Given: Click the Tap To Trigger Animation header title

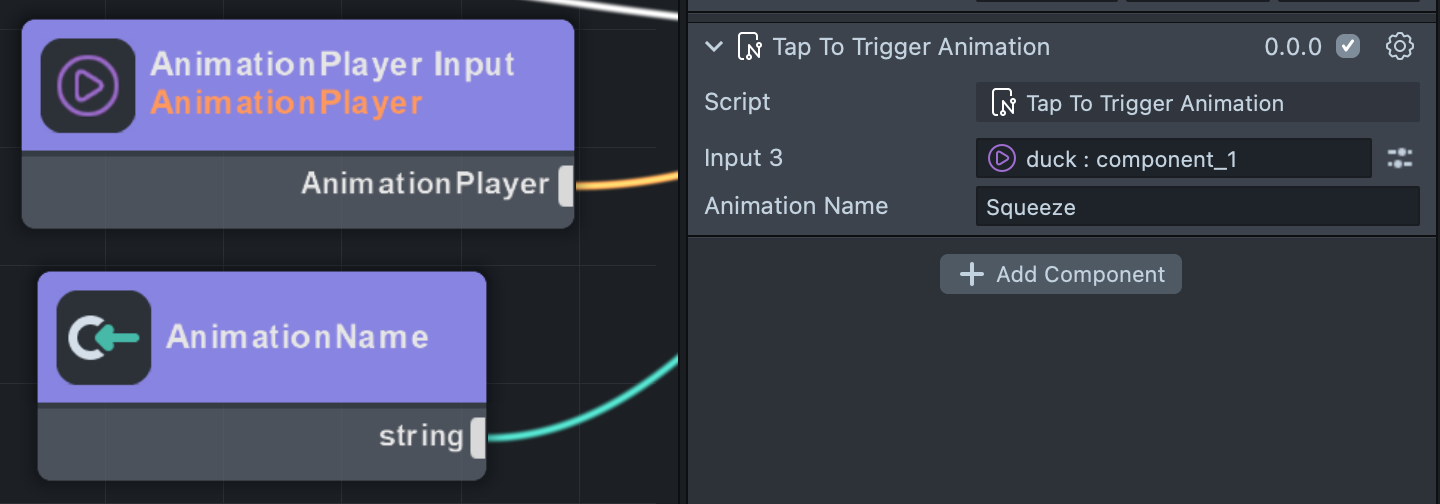Looking at the screenshot, I should 911,47.
